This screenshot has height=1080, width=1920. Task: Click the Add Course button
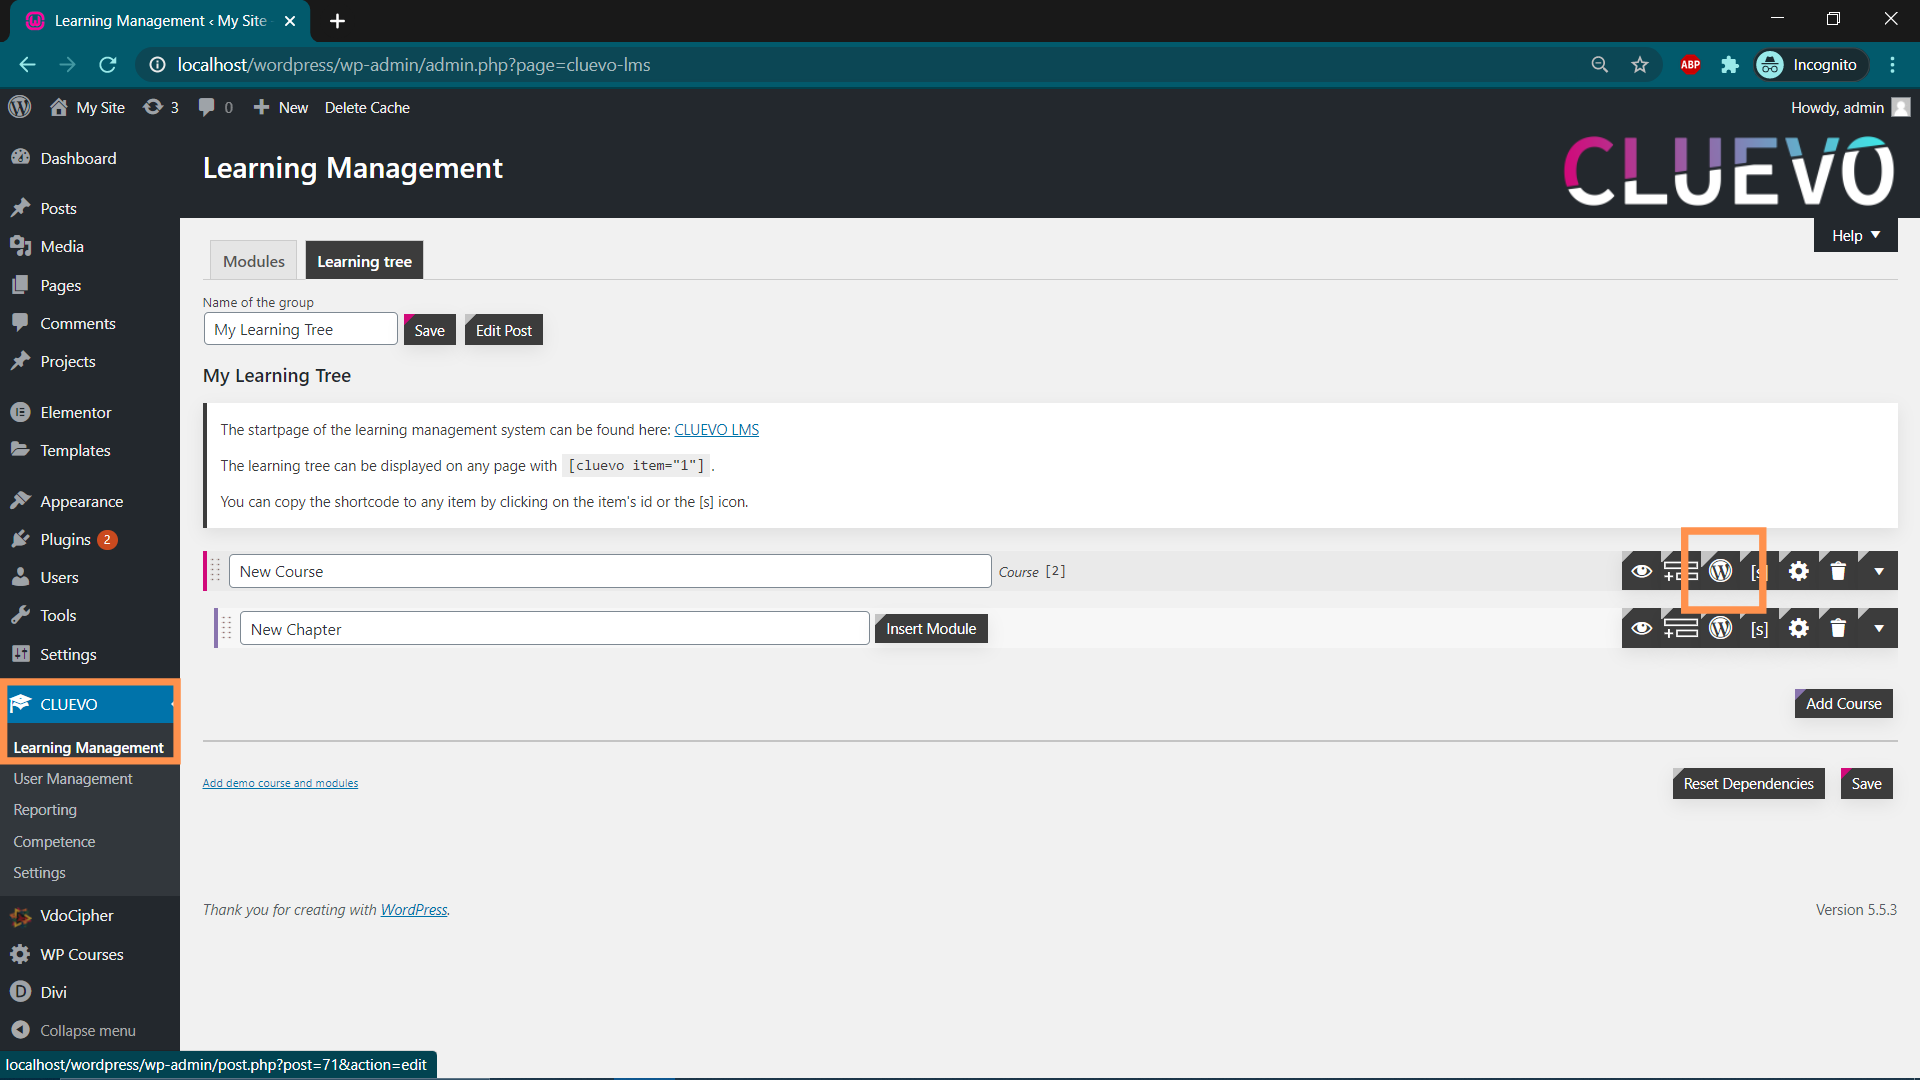pyautogui.click(x=1843, y=704)
